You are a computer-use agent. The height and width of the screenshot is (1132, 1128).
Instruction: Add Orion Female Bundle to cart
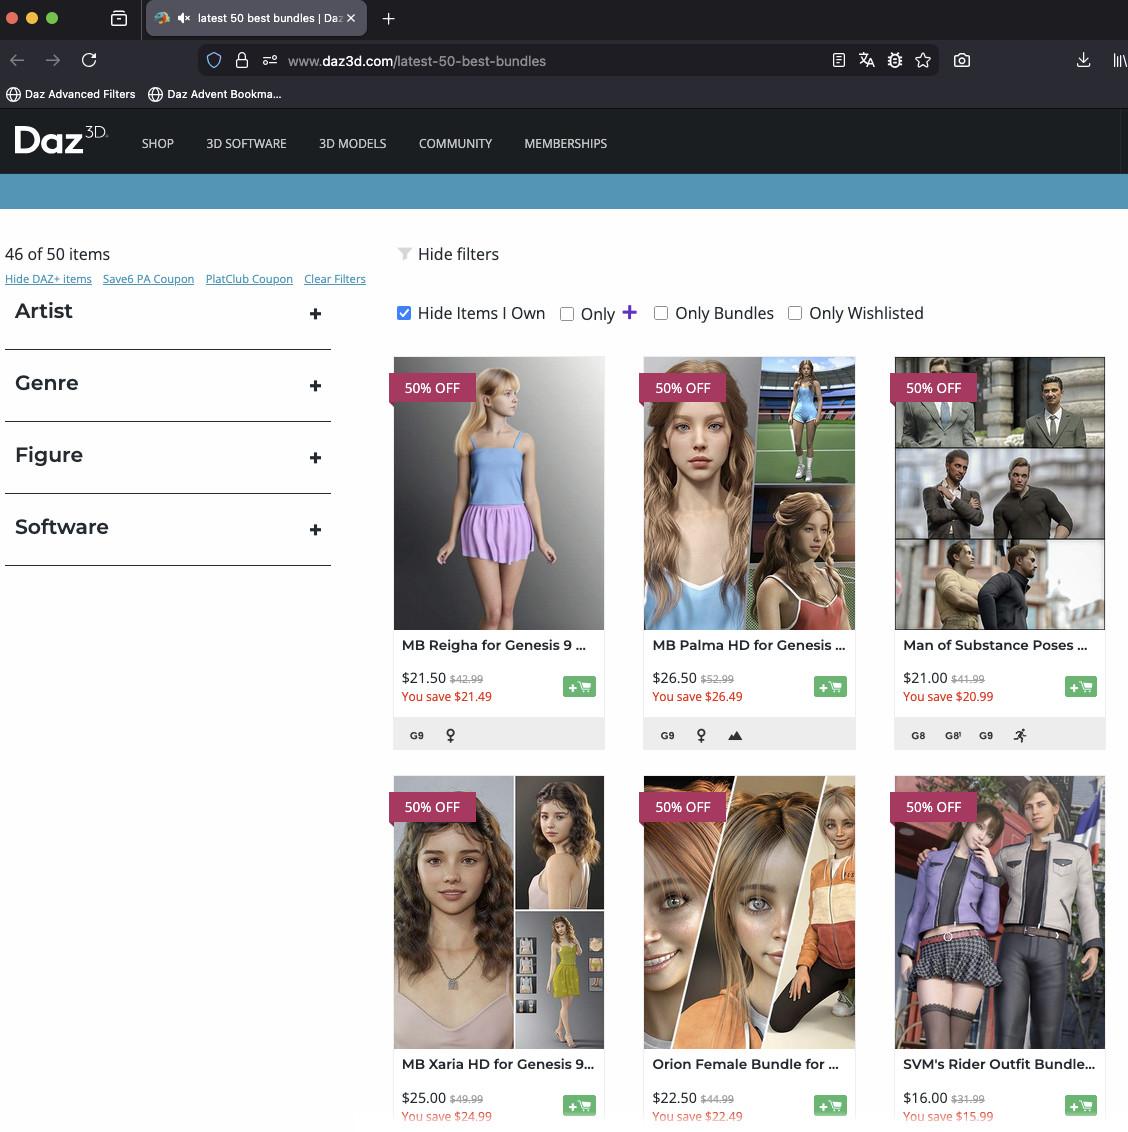(x=830, y=1105)
